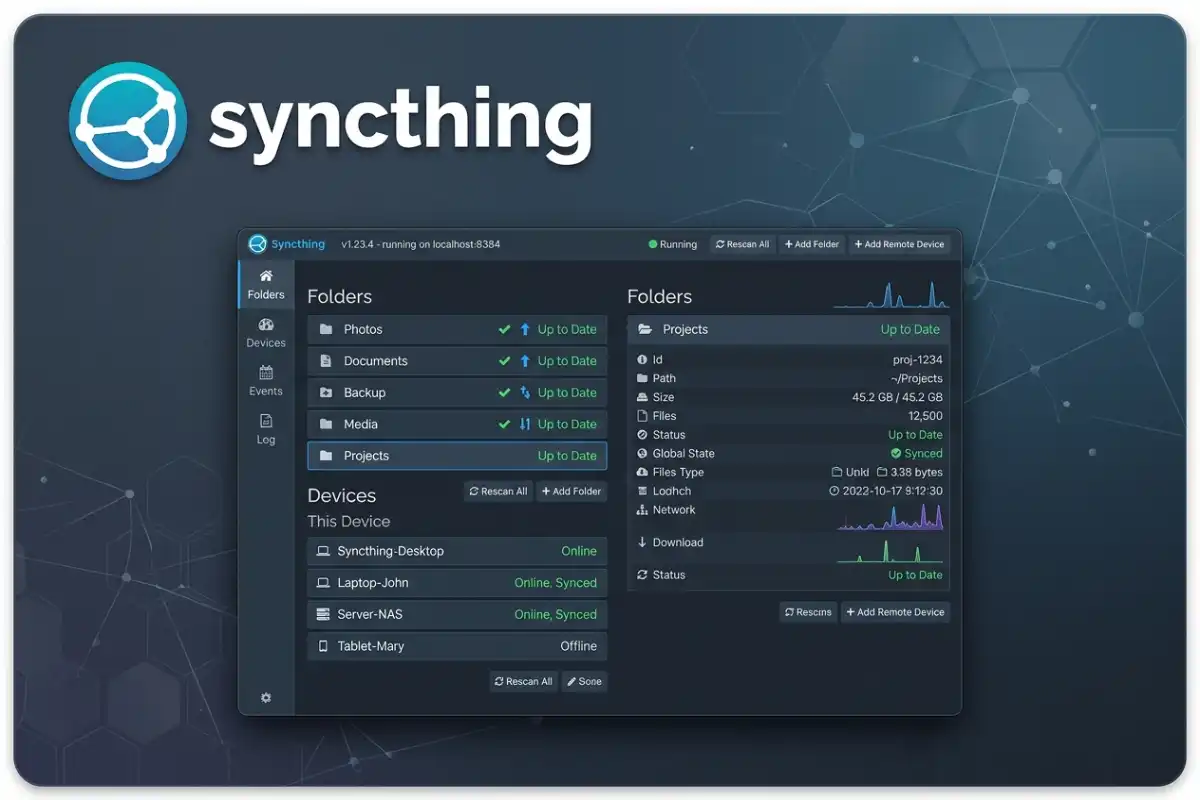Click the 2022-10-17 9:12:30 timestamp
The width and height of the screenshot is (1200, 800).
[x=893, y=491]
